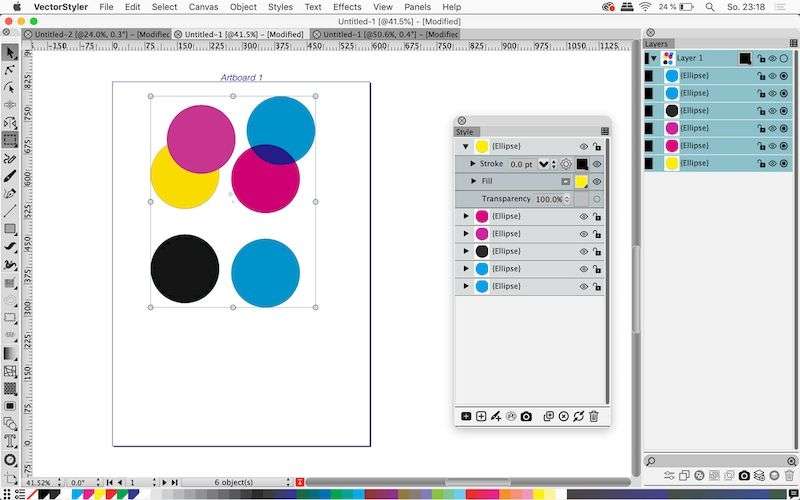
Task: Expand the Fill section triangle
Action: click(x=473, y=181)
